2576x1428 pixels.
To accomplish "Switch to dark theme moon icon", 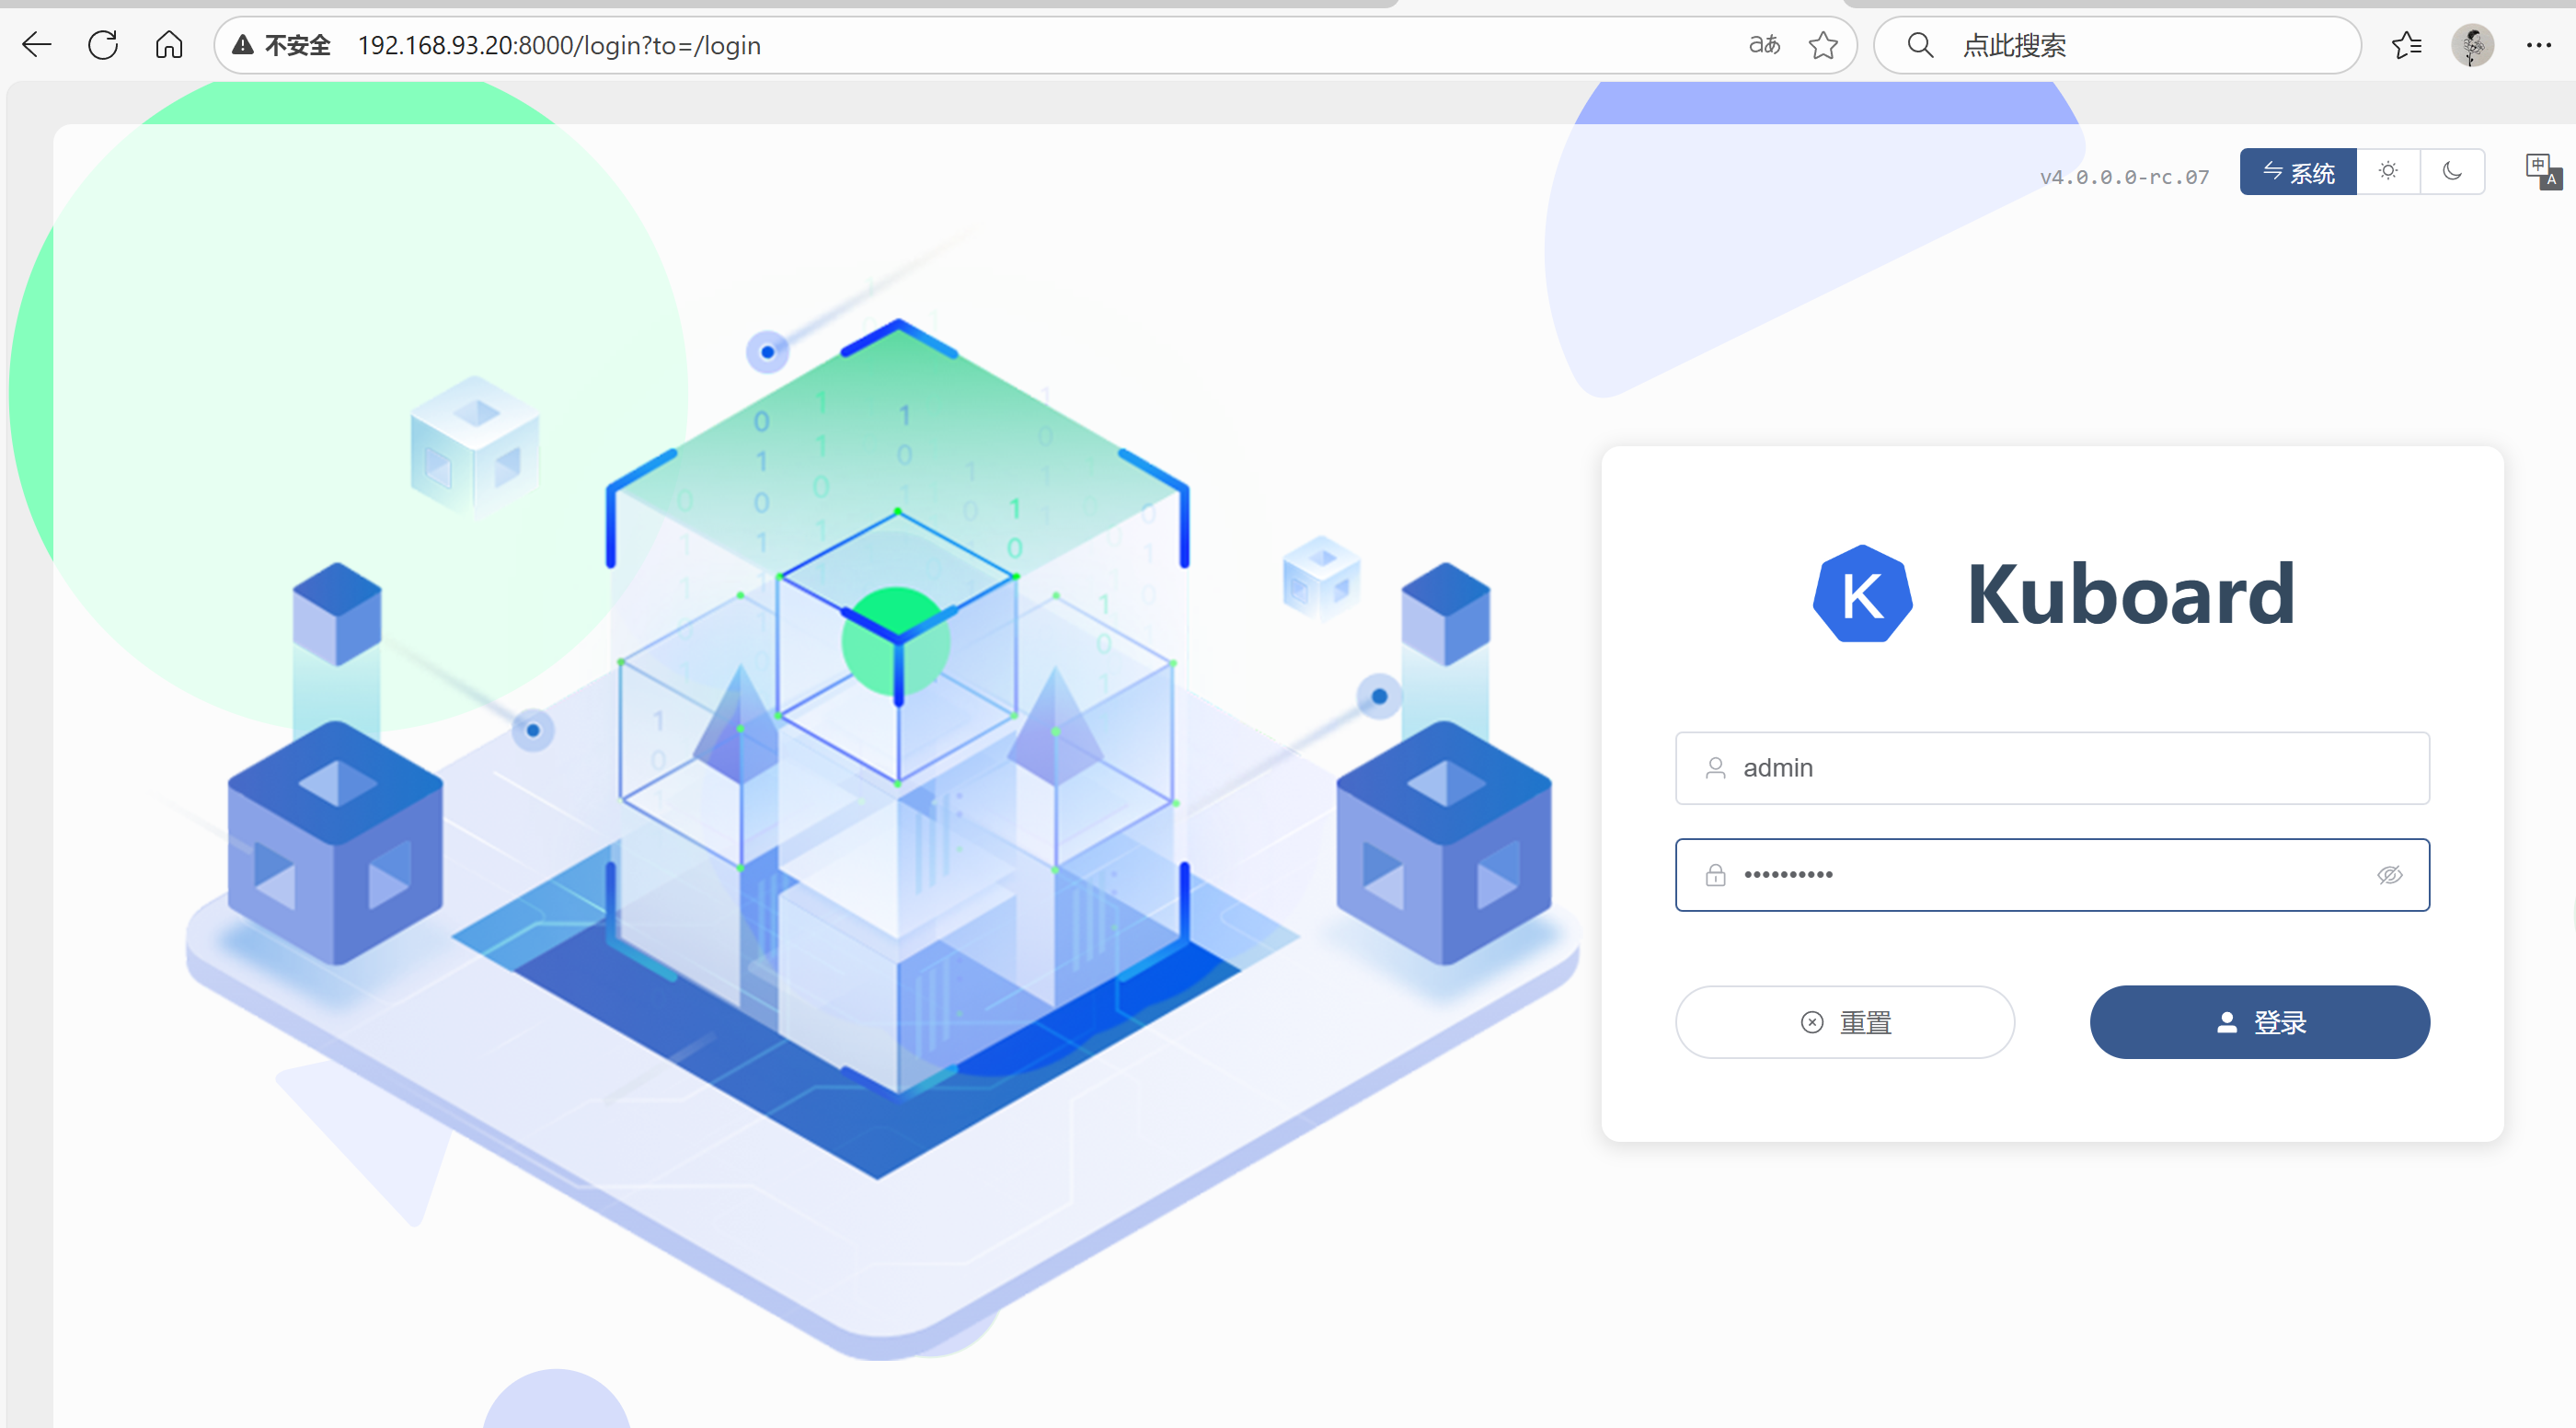I will [2452, 172].
